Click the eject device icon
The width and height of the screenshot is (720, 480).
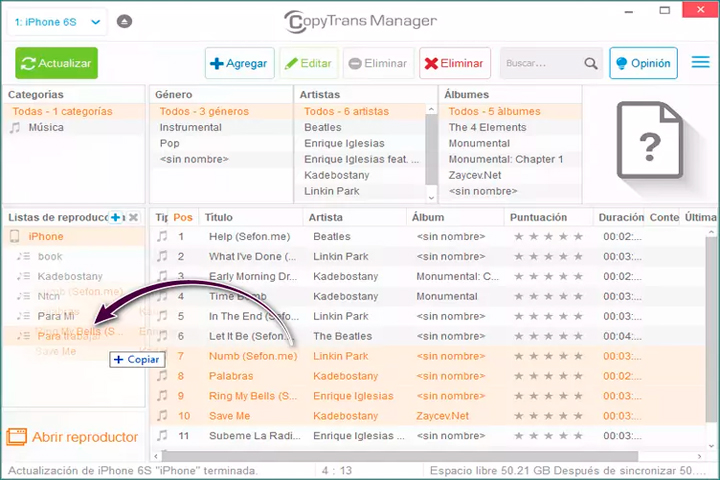[124, 21]
